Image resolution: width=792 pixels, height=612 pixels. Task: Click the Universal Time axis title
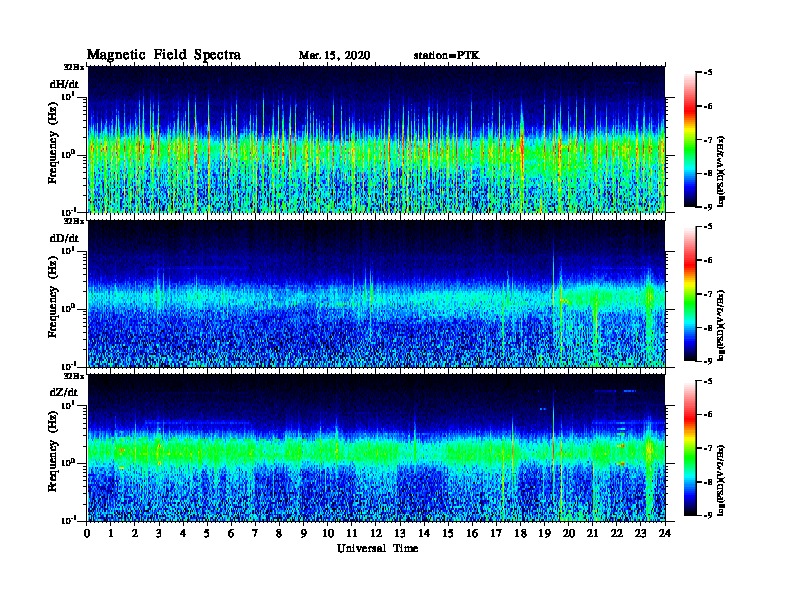click(377, 548)
